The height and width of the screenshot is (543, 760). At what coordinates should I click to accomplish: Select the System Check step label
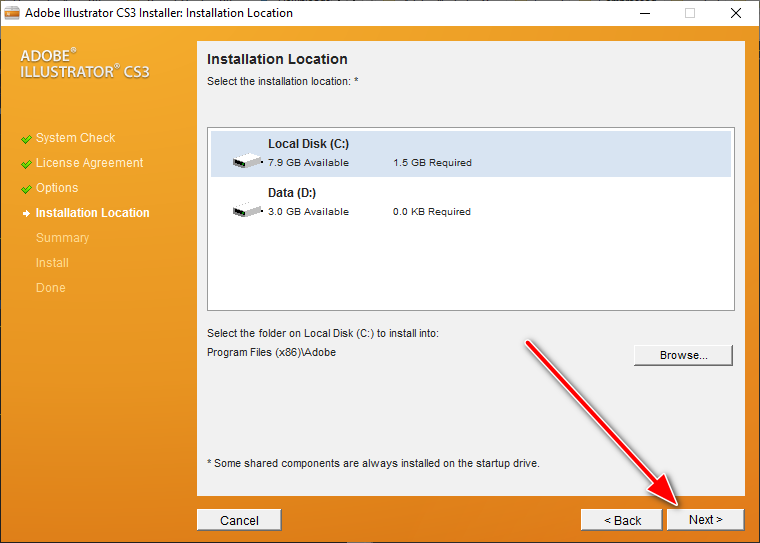coord(75,138)
